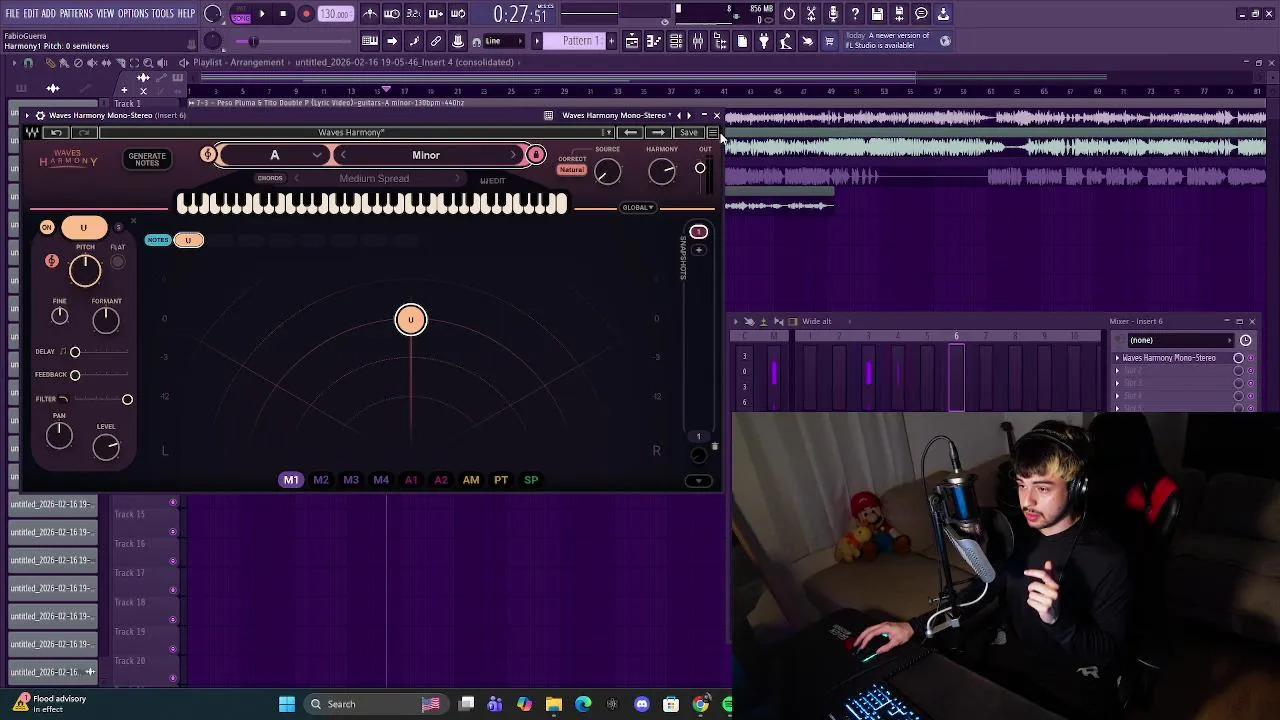Open the Line snap dropdown
Screen dimensions: 1280x720
coord(502,41)
